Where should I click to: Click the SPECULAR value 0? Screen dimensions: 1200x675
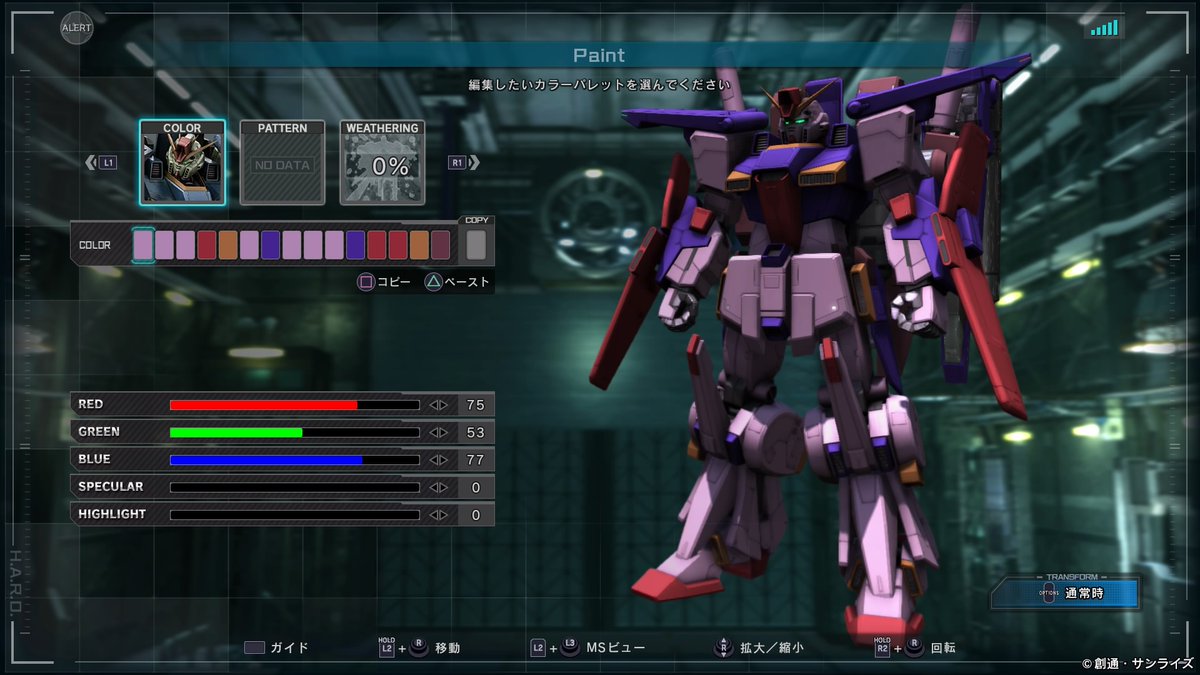point(475,487)
